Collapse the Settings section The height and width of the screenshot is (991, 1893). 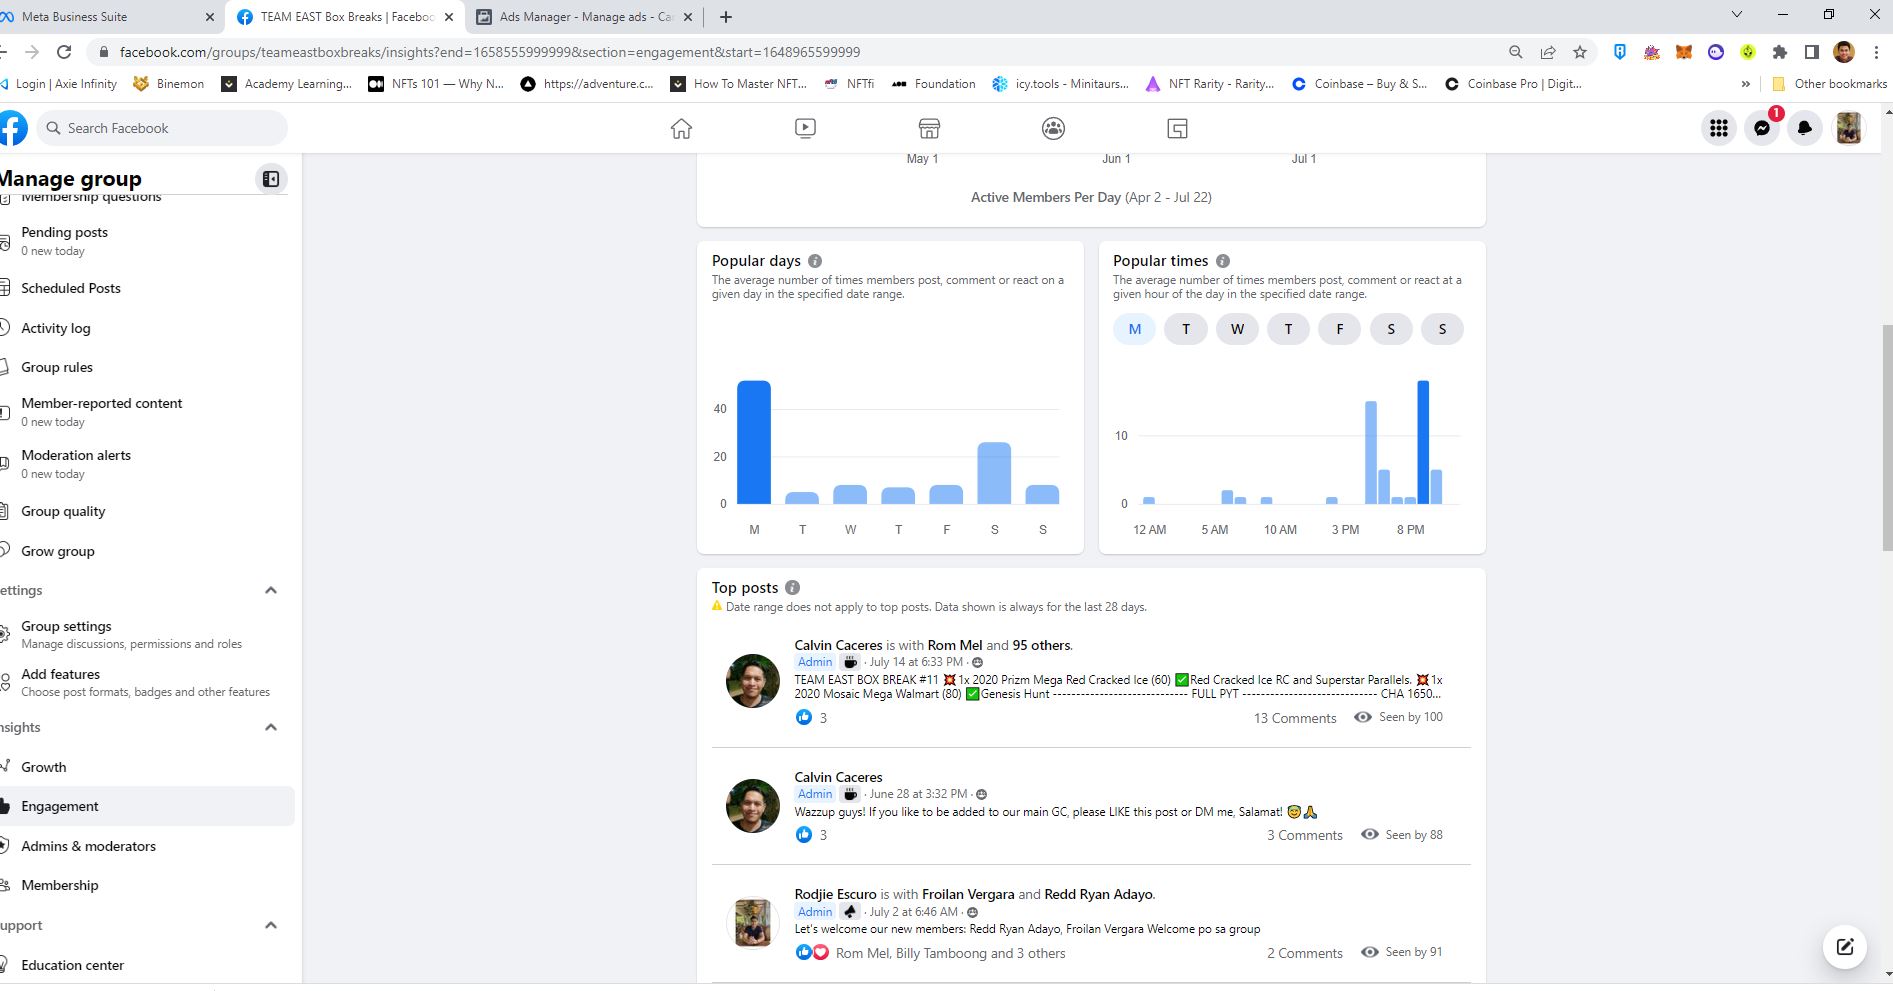click(270, 590)
